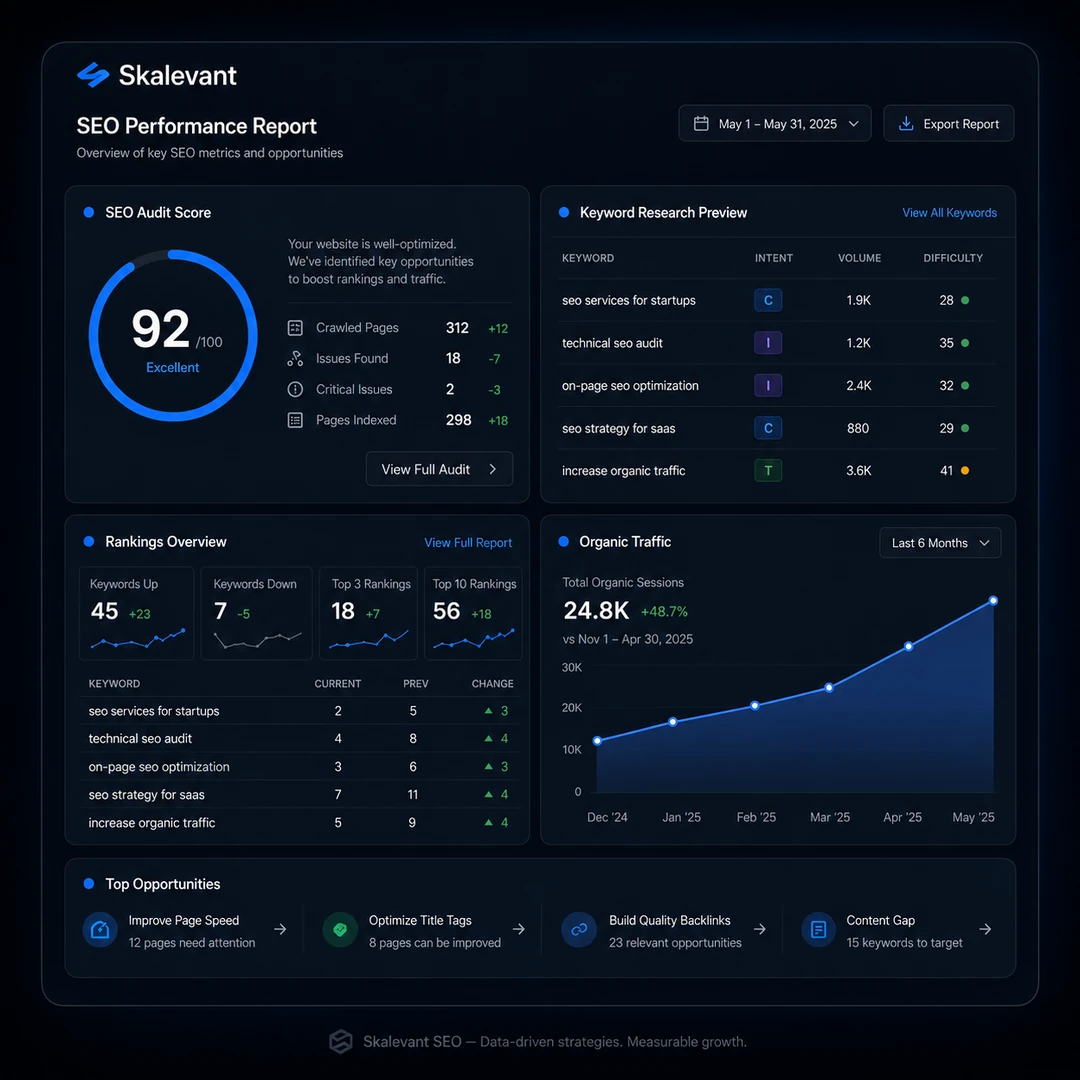
Task: Click the 3.6K volume value
Action: pos(859,471)
